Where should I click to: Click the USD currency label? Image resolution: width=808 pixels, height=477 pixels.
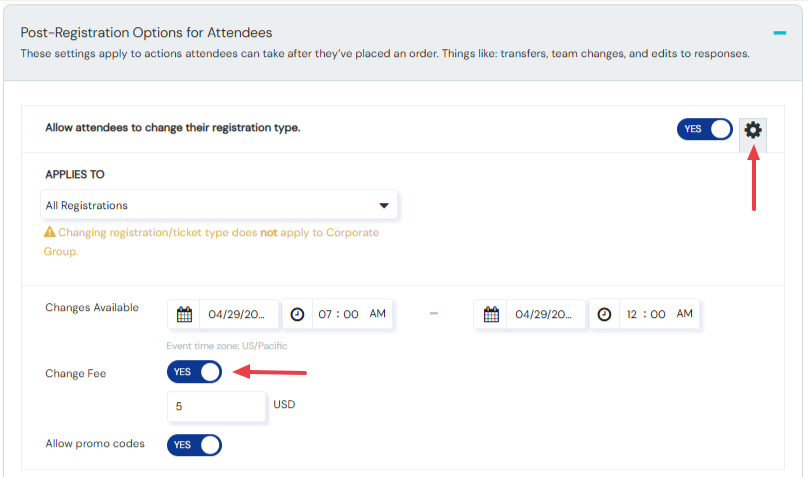point(284,404)
